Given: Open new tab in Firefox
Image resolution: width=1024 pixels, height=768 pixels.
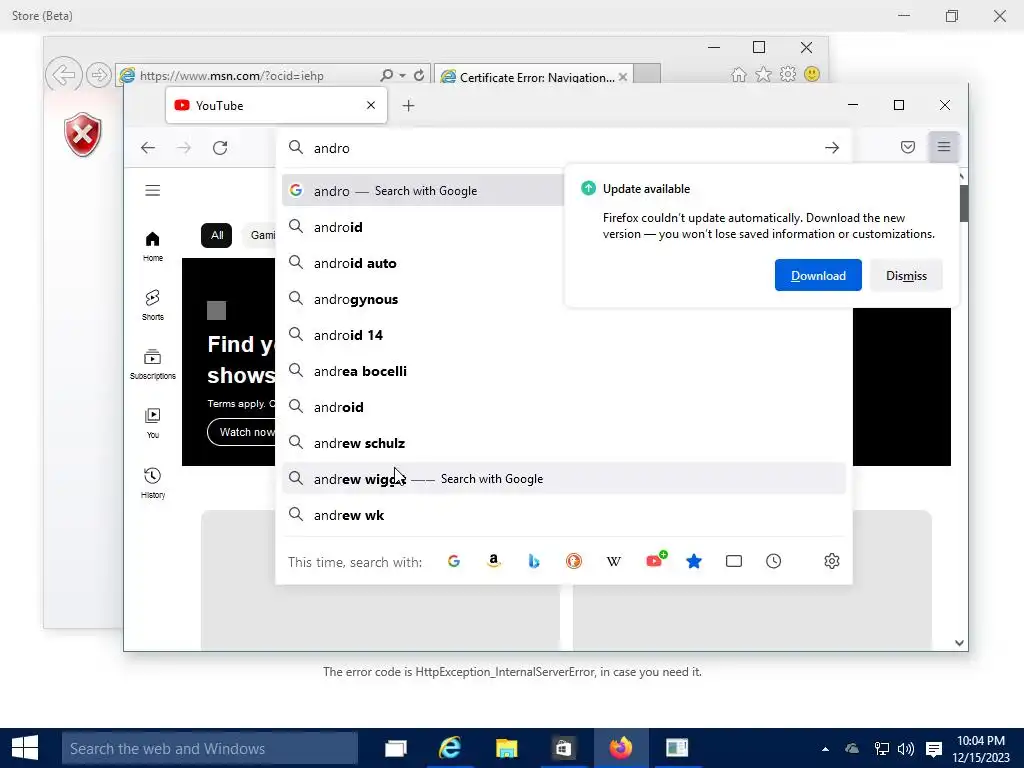Looking at the screenshot, I should [x=408, y=105].
